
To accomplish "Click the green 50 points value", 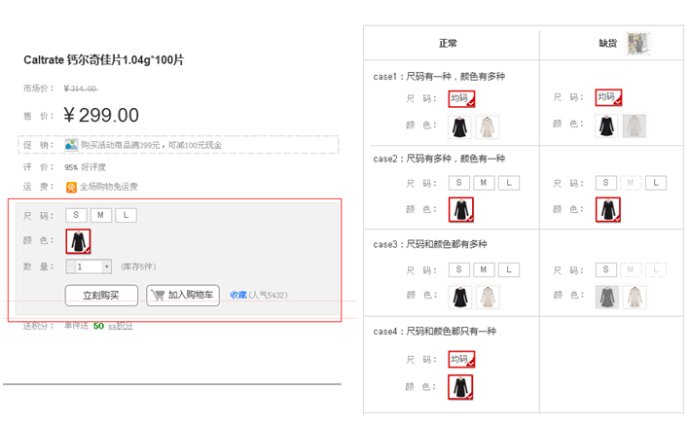I will [x=99, y=326].
